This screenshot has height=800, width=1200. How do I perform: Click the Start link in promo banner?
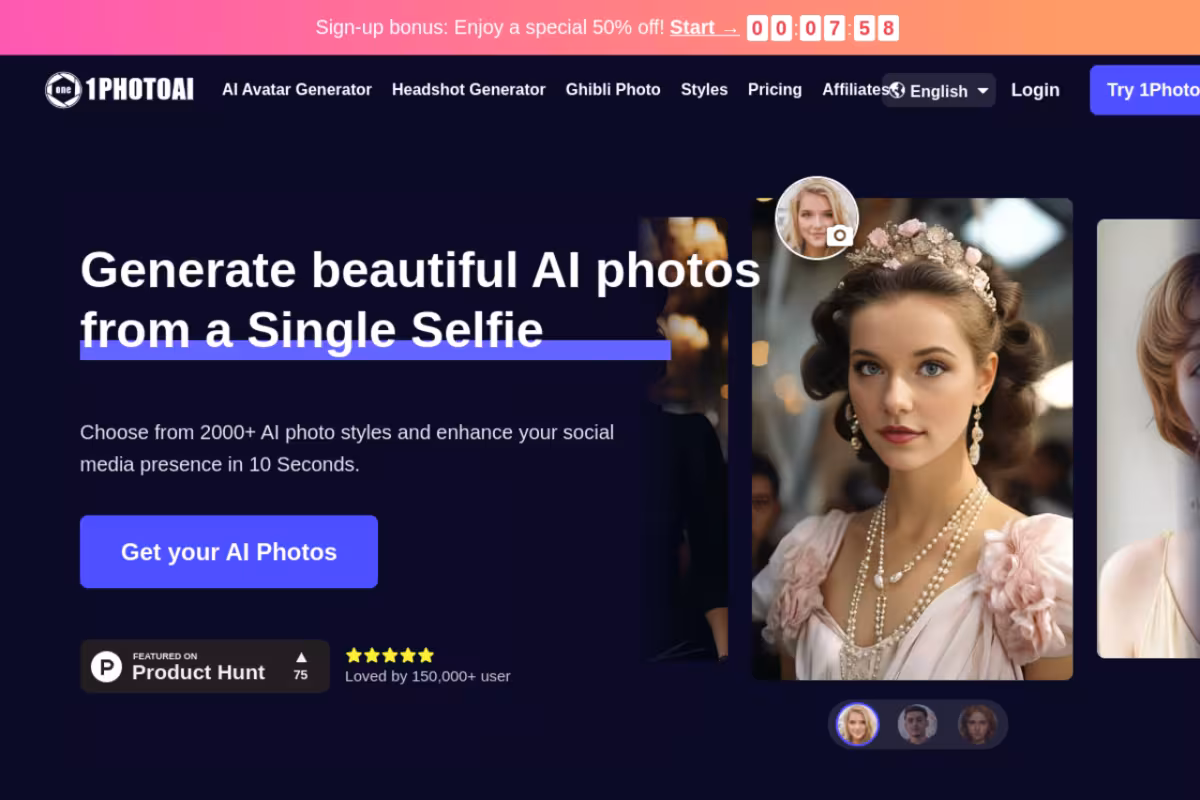pyautogui.click(x=704, y=27)
